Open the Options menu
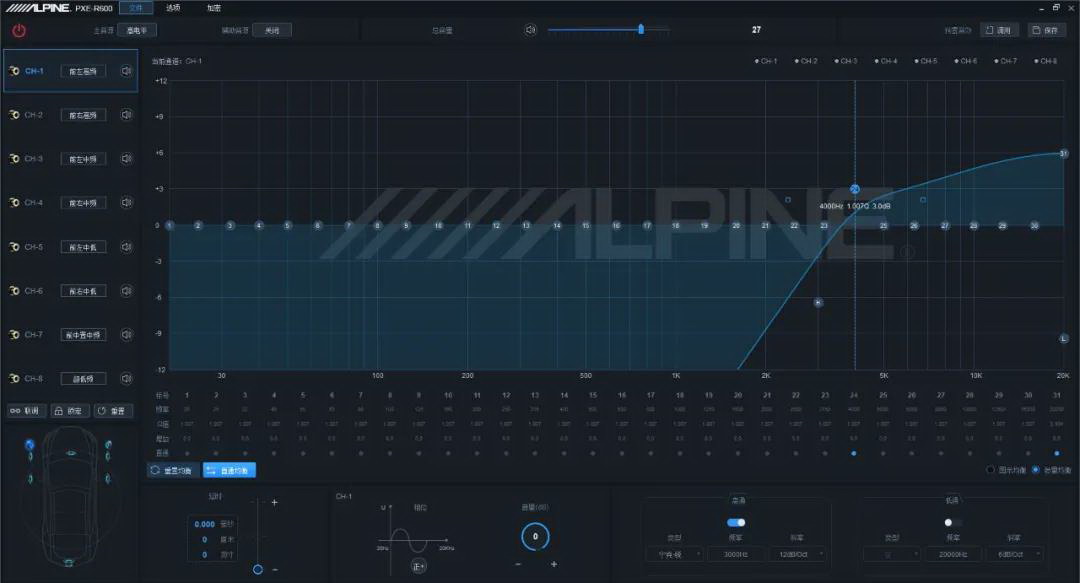1080x583 pixels. [173, 8]
